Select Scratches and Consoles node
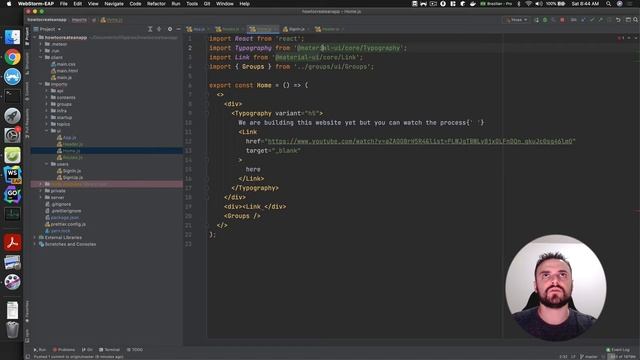 pos(67,244)
